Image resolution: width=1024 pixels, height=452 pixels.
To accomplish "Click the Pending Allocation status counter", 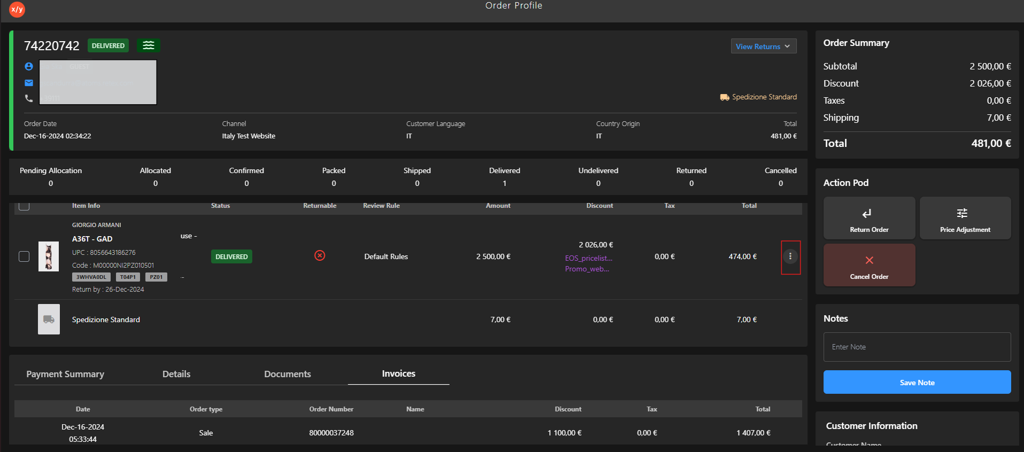I will tap(51, 176).
